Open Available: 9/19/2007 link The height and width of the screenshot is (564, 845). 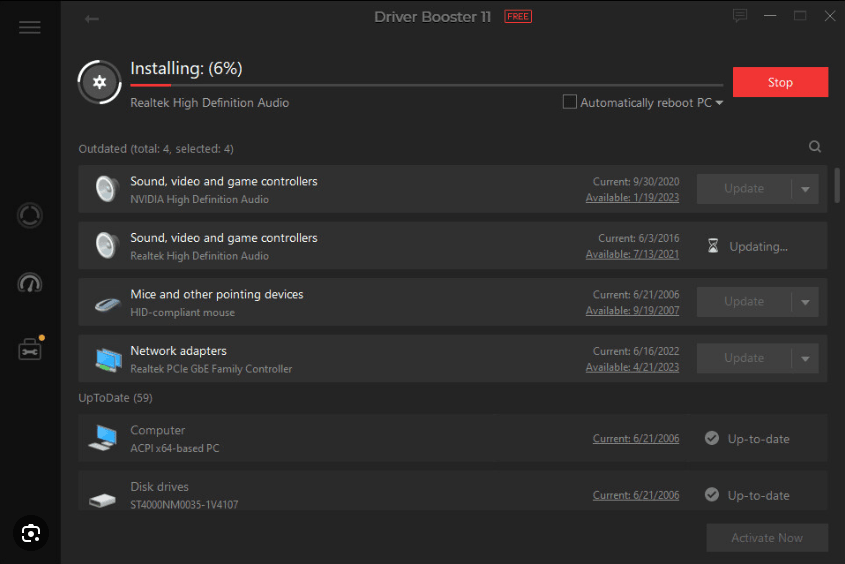click(x=632, y=311)
